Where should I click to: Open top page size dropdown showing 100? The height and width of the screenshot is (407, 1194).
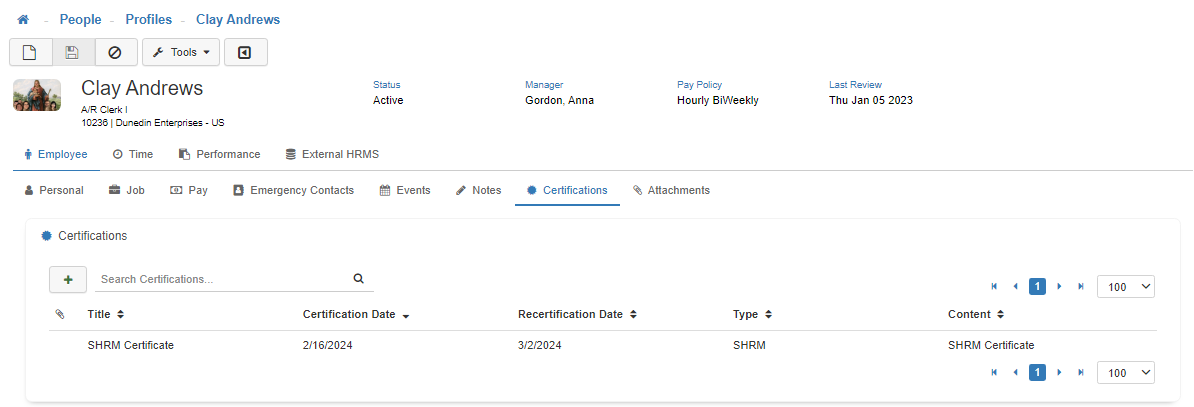click(x=1125, y=287)
